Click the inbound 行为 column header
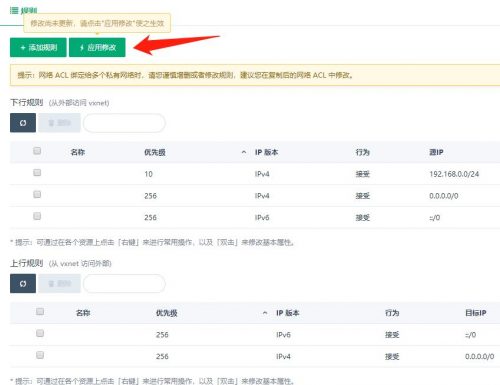 point(362,152)
